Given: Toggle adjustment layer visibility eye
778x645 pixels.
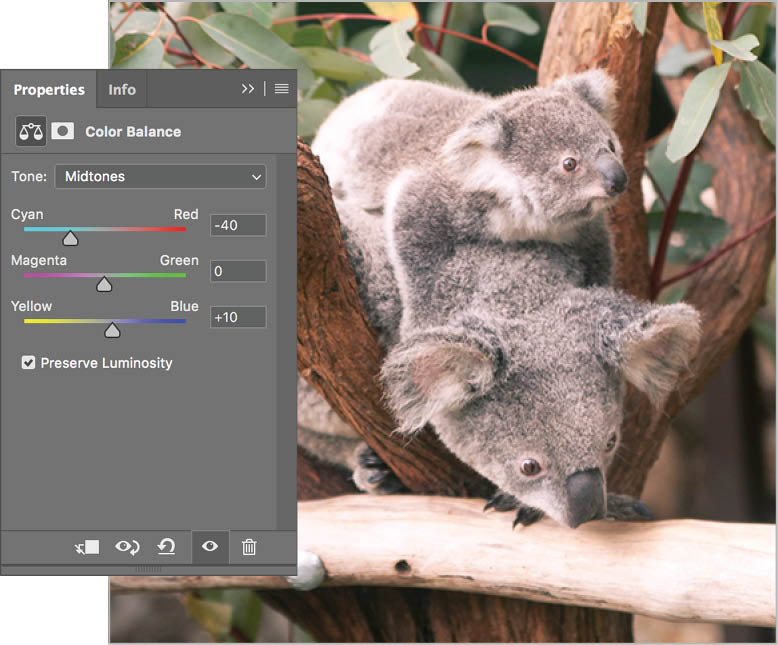Looking at the screenshot, I should [210, 546].
